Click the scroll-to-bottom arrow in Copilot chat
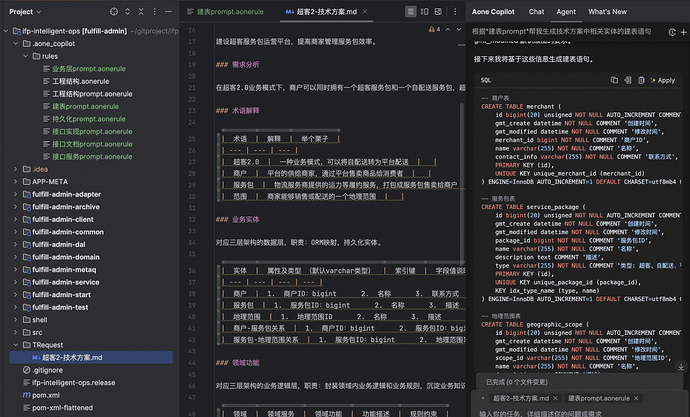690x417 pixels. (x=681, y=367)
